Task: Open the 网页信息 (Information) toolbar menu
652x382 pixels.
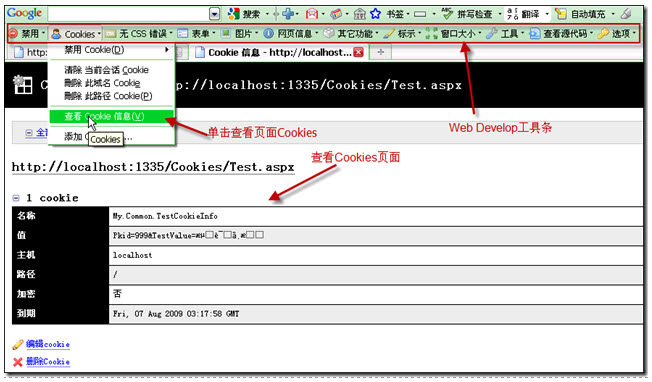Action: click(291, 33)
